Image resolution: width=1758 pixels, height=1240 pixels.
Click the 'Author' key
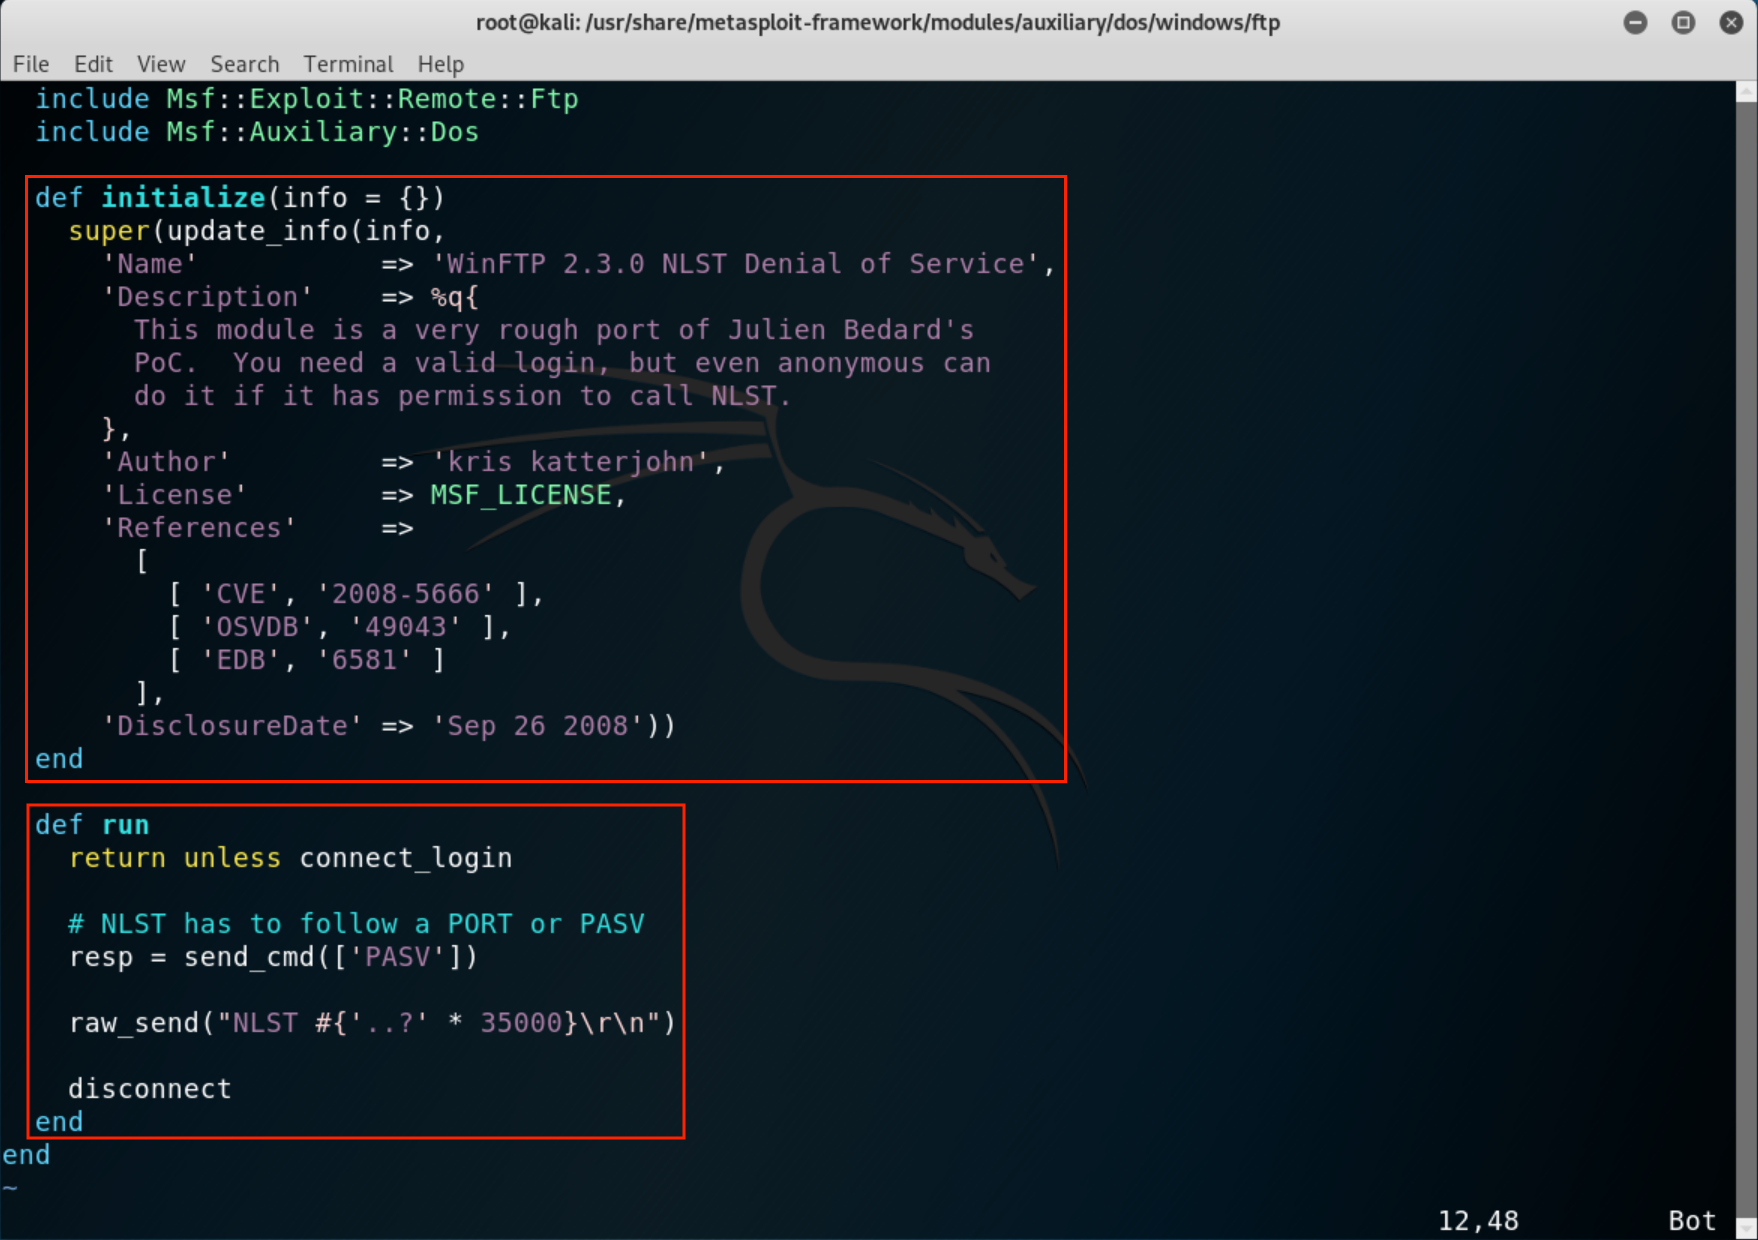click(x=166, y=462)
